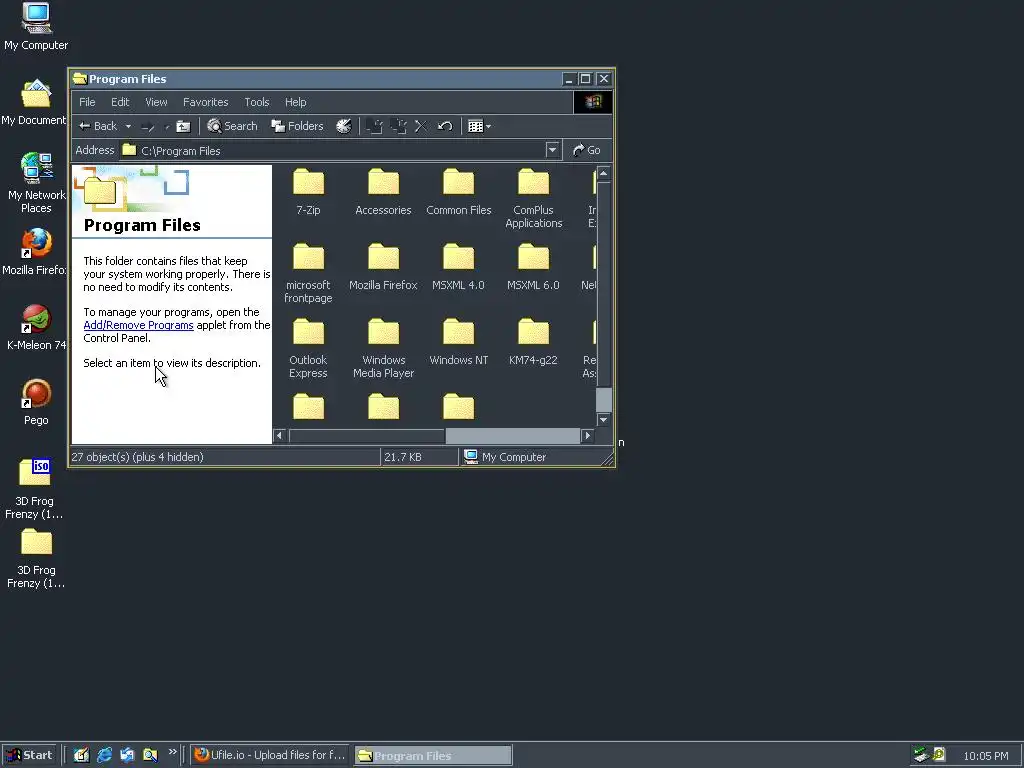The height and width of the screenshot is (768, 1024).
Task: Click the Windows logo throbber in Explorer
Action: [592, 102]
